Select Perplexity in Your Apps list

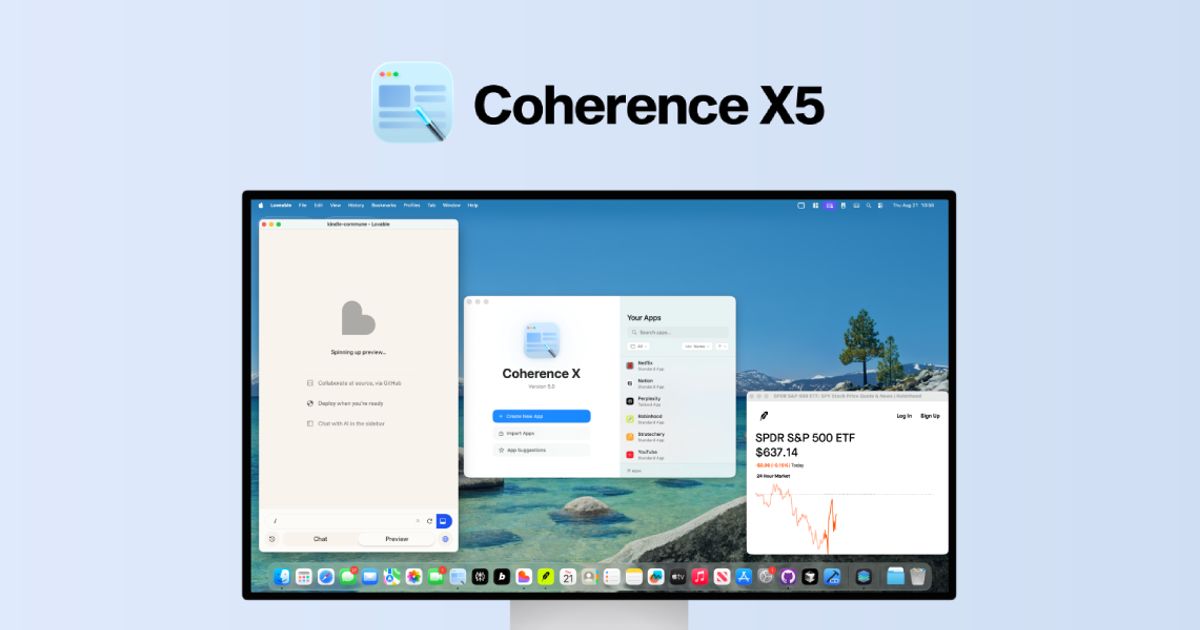pyautogui.click(x=677, y=401)
